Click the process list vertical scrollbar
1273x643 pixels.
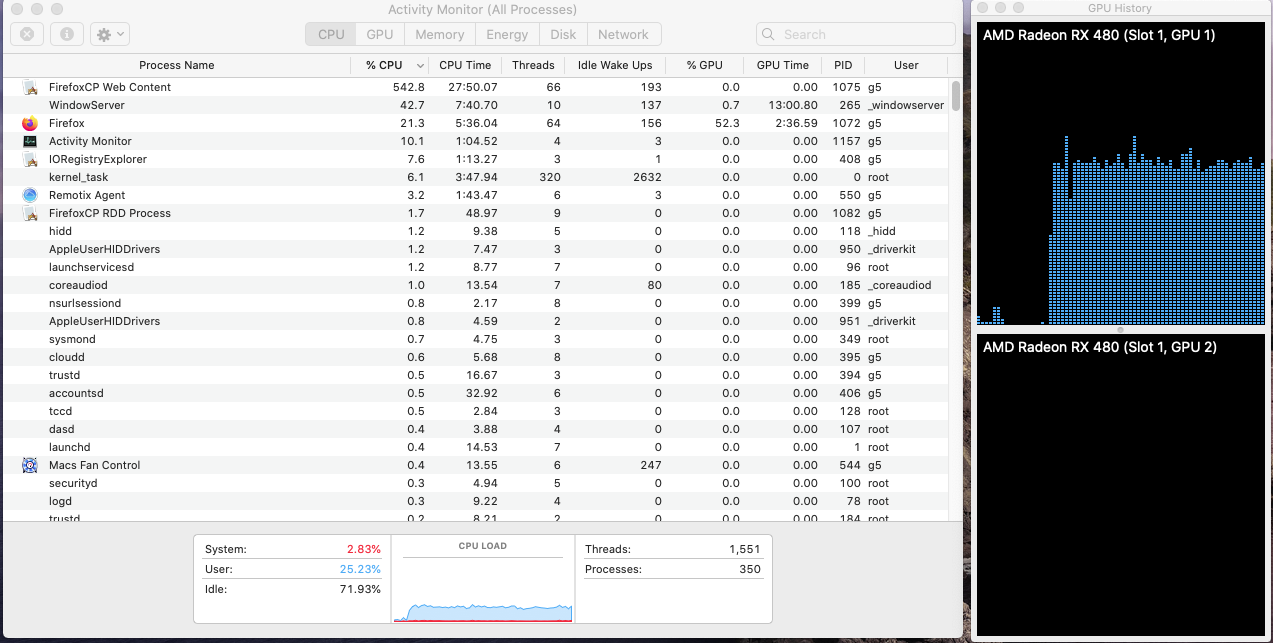[956, 95]
